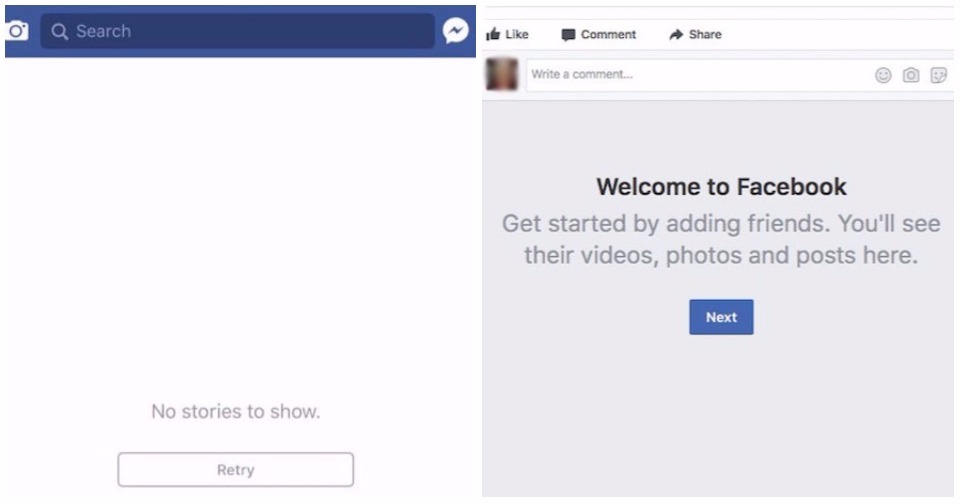Like the post

point(507,34)
